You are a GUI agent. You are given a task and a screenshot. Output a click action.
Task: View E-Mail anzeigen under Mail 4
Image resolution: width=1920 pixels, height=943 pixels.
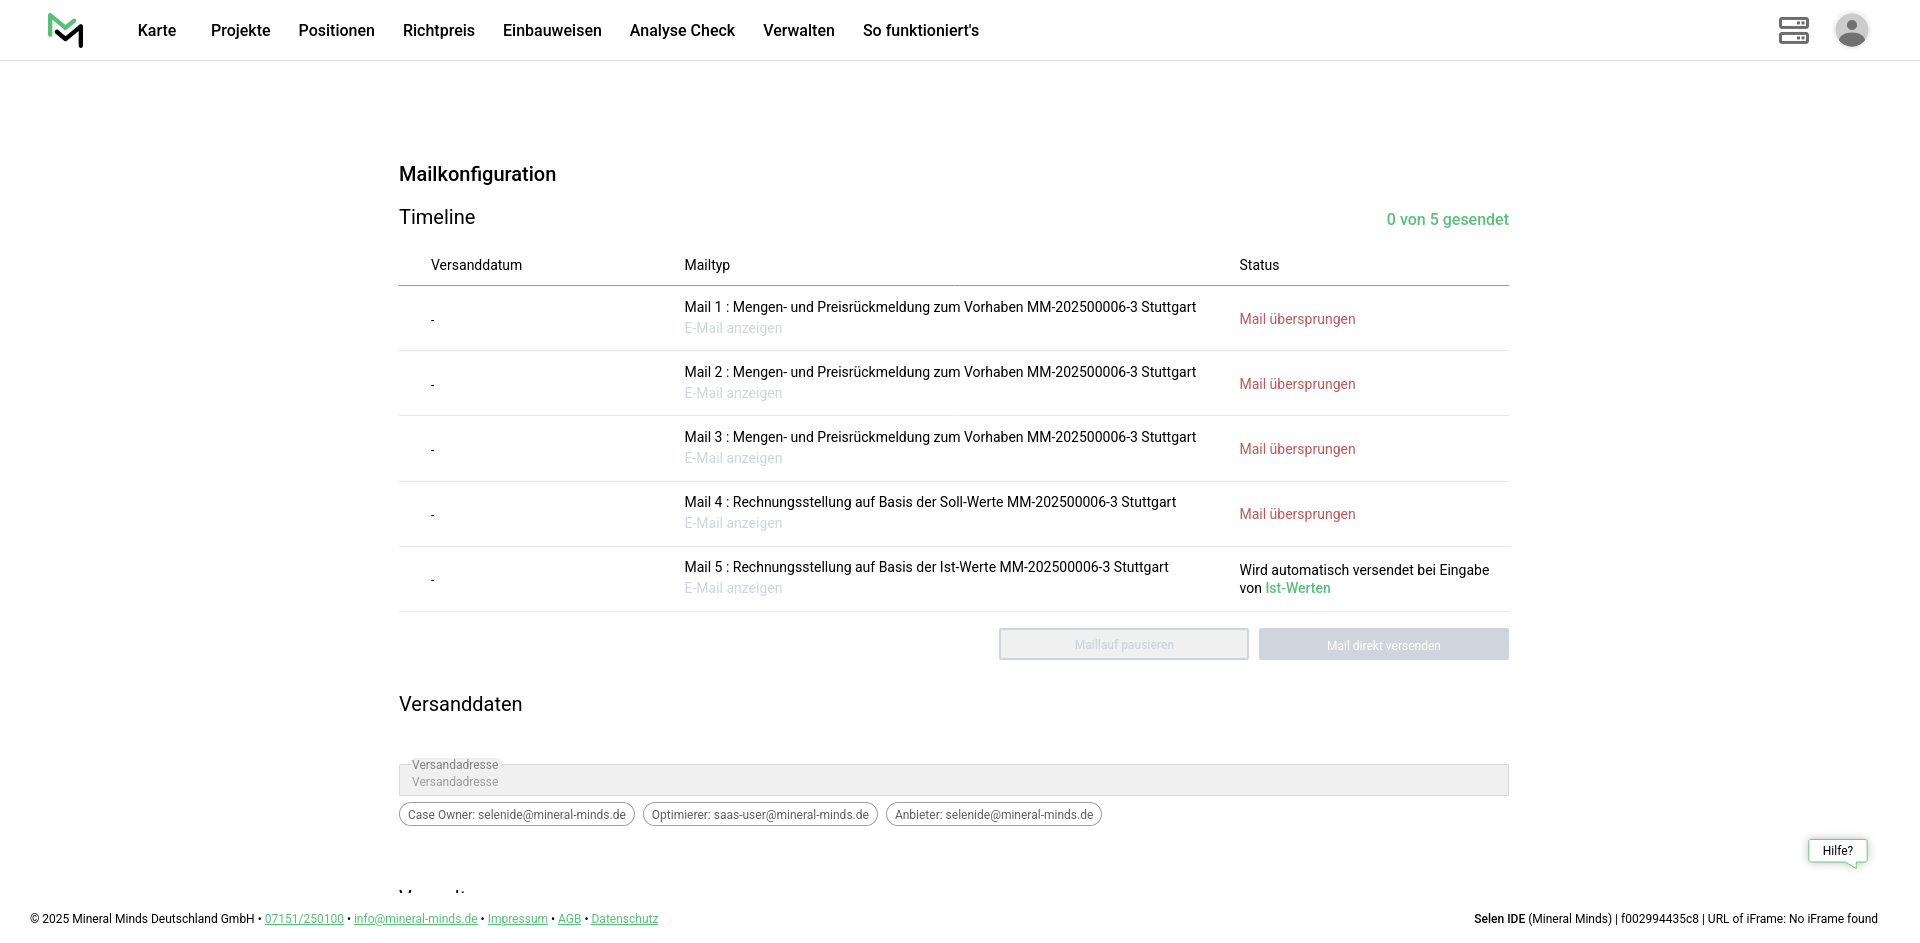point(733,523)
